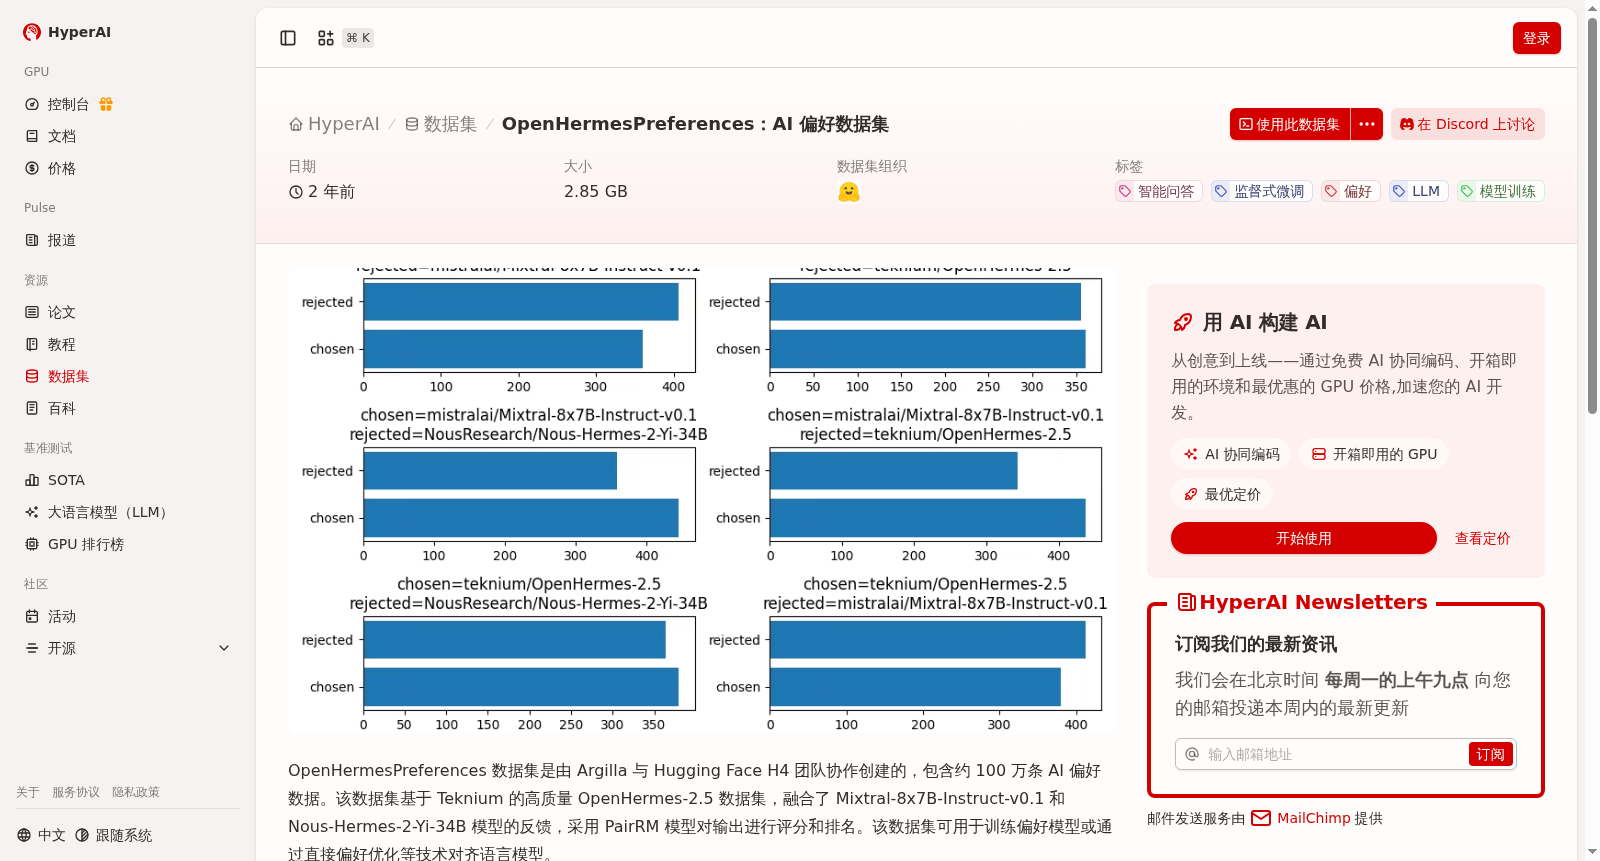Open the command search grid icon

coord(326,38)
